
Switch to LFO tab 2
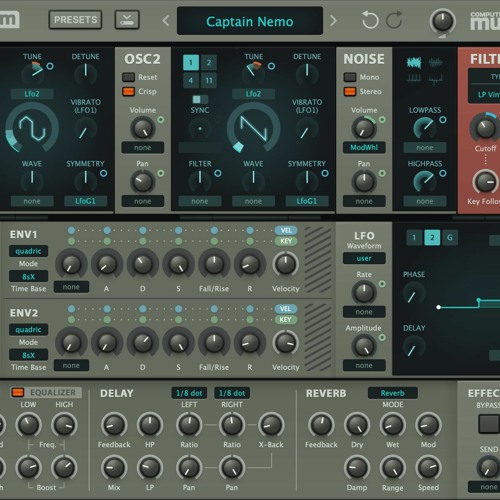(x=432, y=238)
